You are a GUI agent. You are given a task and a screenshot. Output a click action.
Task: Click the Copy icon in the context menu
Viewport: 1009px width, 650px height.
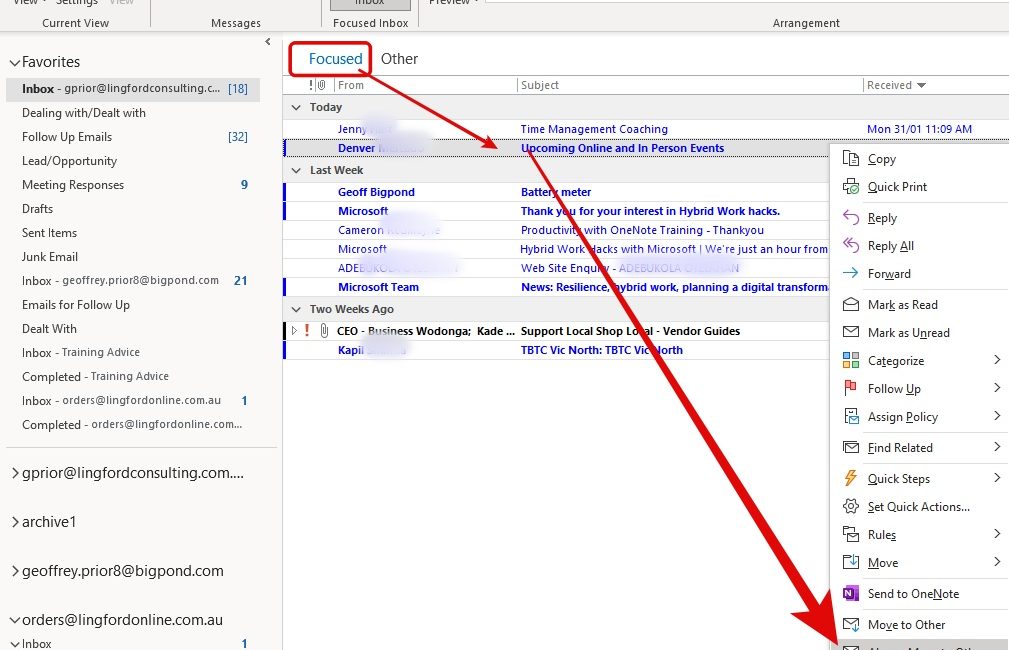click(x=851, y=158)
